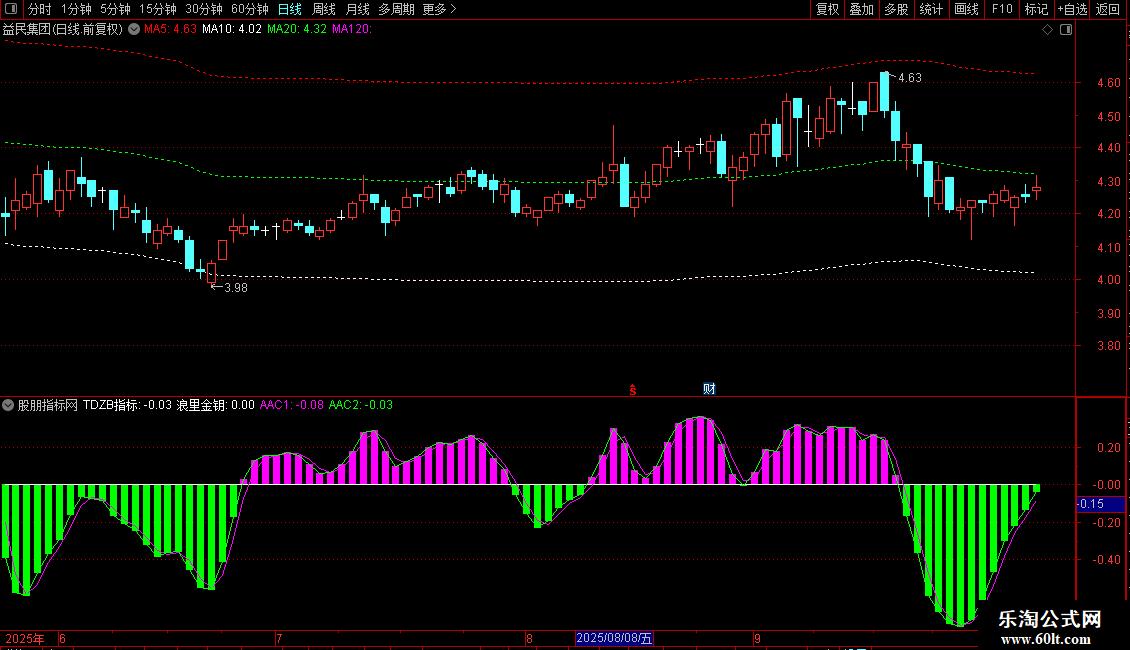Select the 1分钟 period tab
This screenshot has width=1130, height=650.
click(x=76, y=9)
